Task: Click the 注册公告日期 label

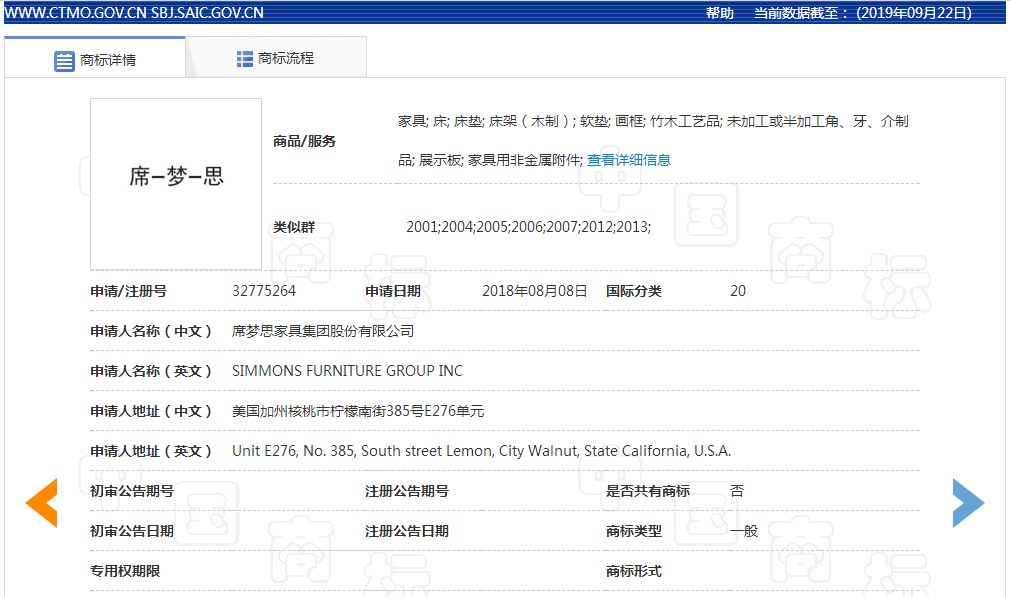Action: coord(407,531)
